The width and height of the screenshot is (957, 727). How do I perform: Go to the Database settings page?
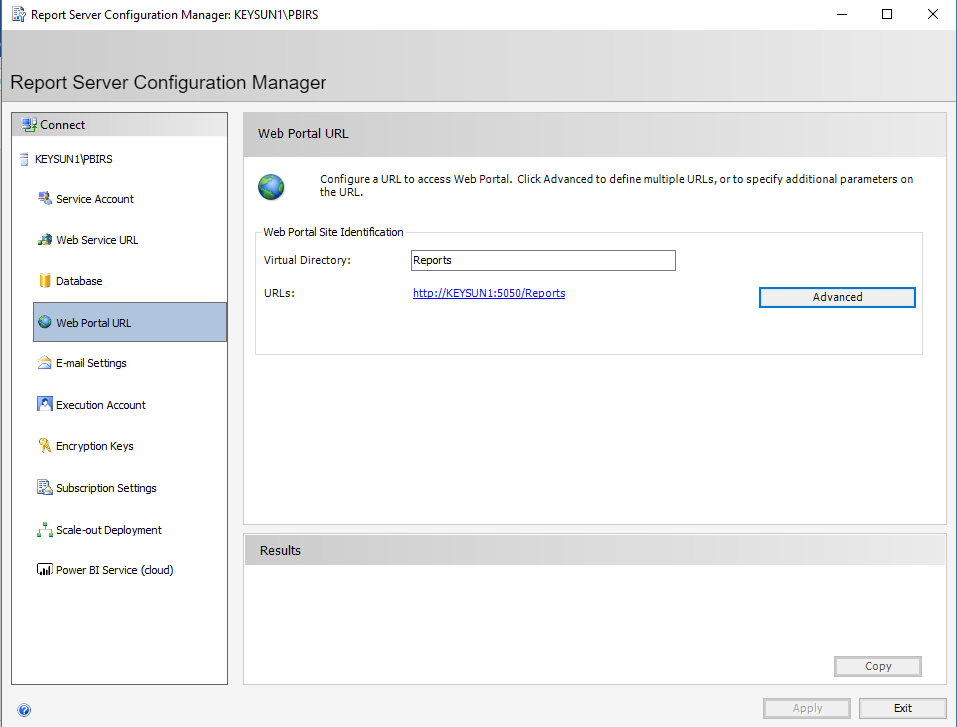(79, 281)
